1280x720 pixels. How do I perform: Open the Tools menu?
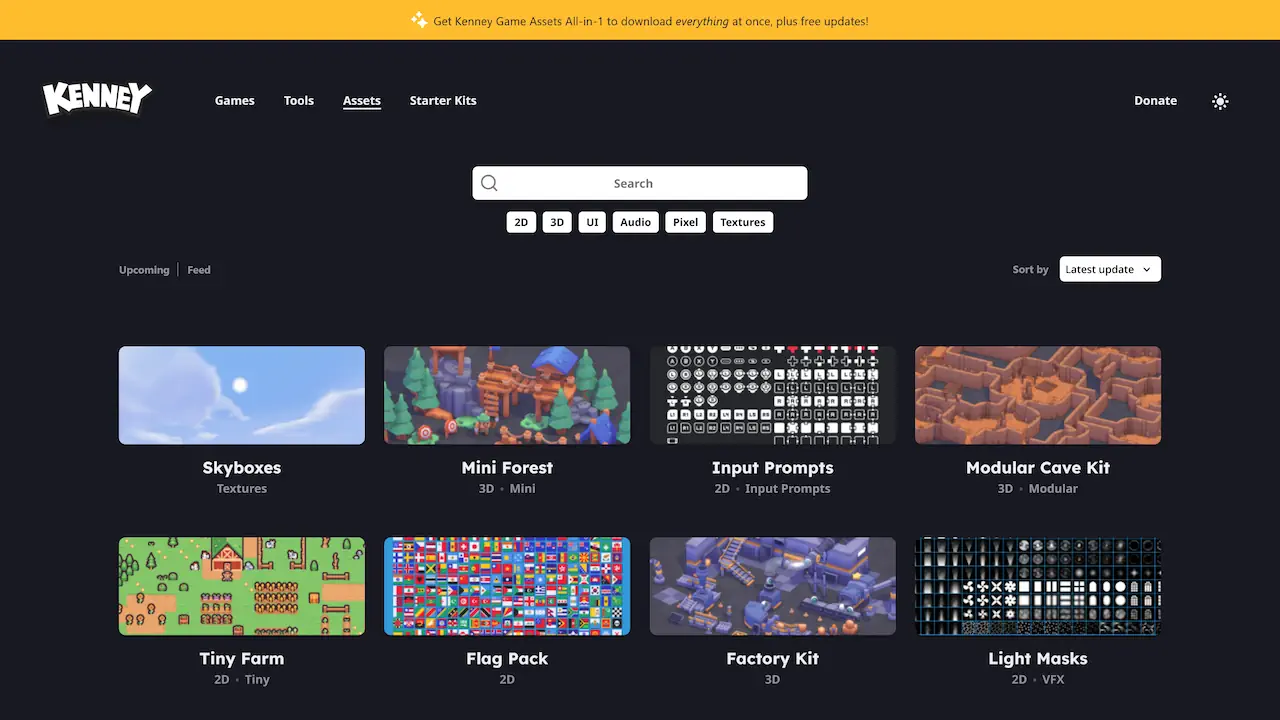tap(299, 101)
